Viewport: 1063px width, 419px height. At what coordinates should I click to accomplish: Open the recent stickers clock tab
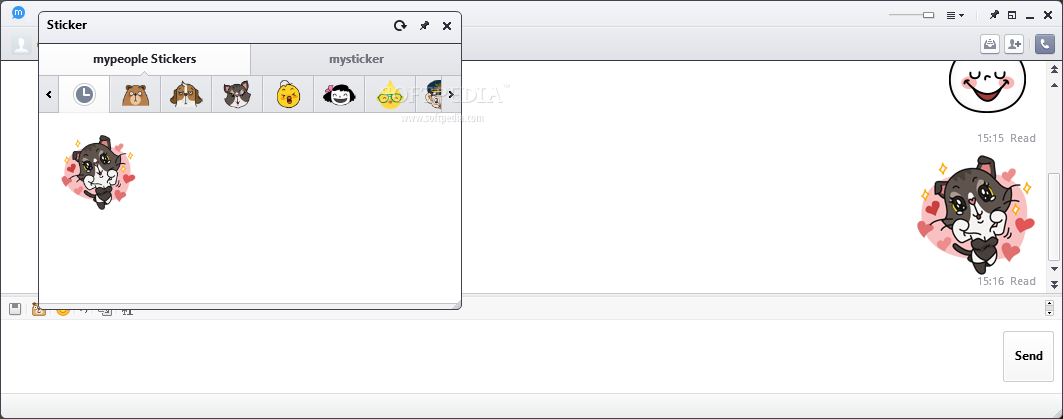point(84,94)
